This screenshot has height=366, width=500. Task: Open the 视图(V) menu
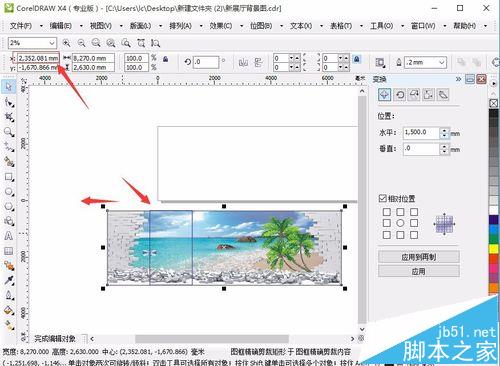tap(101, 26)
